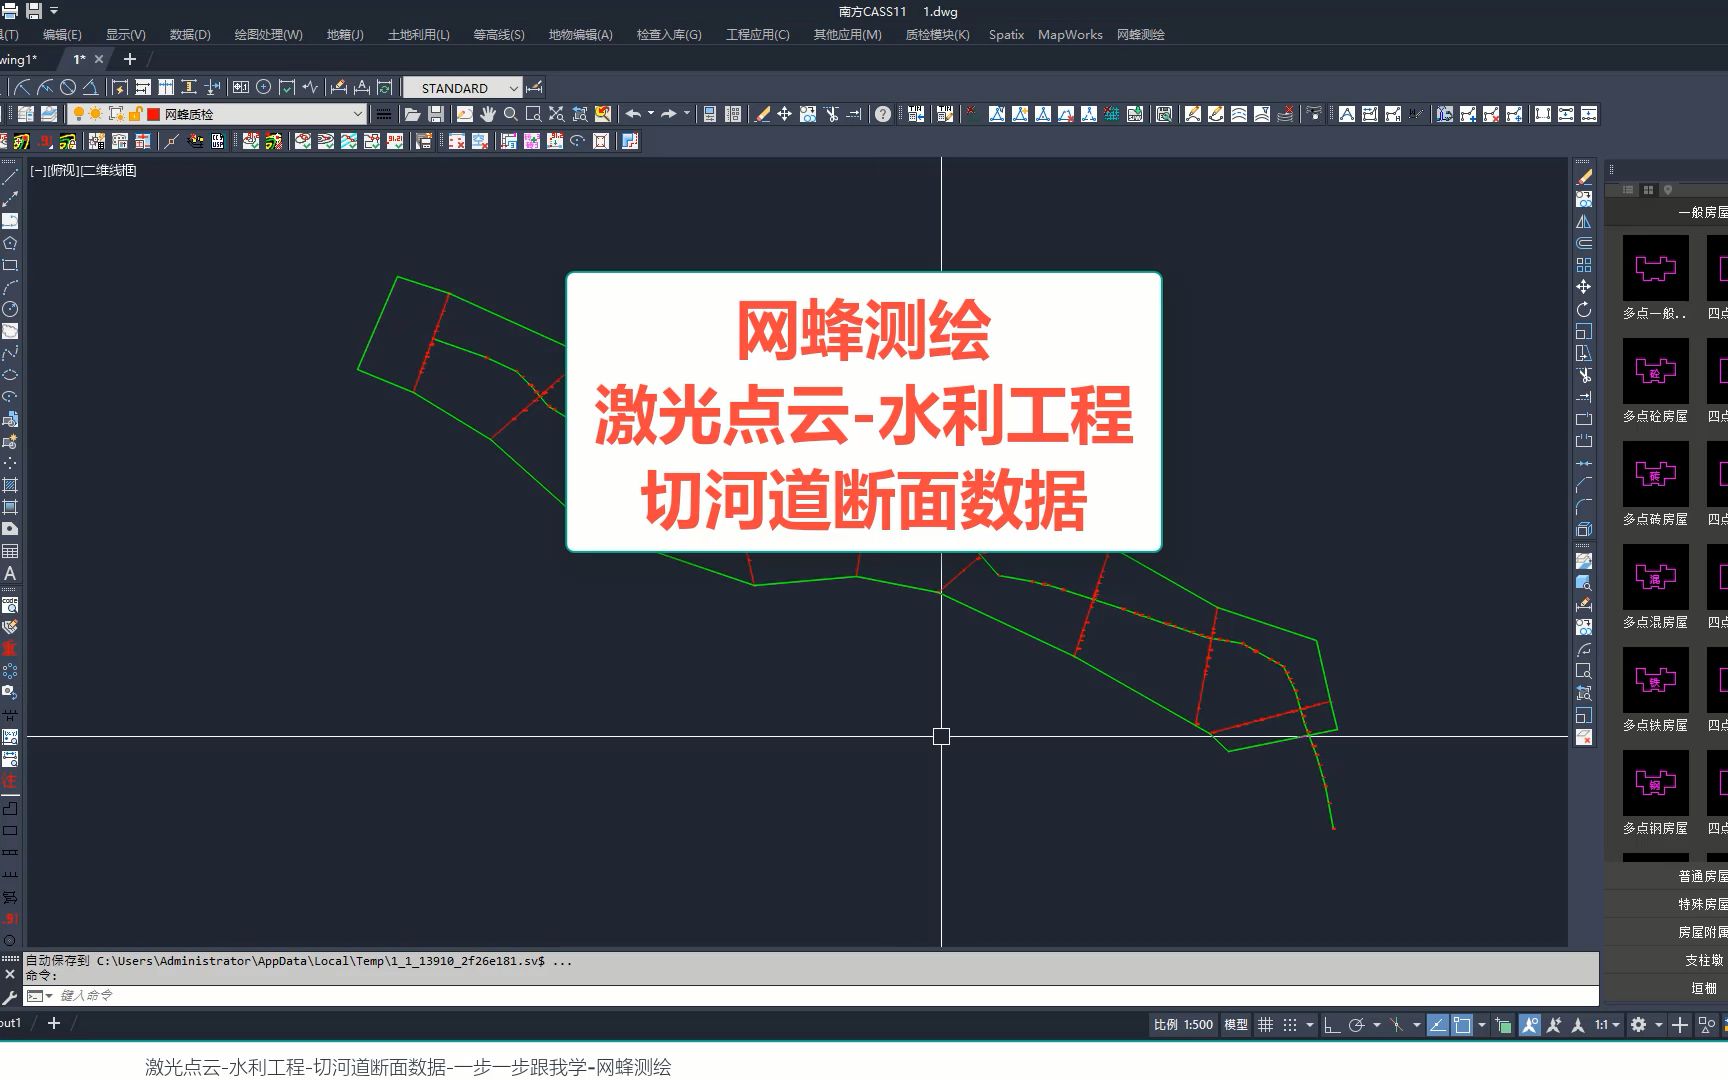
Task: Click the 比例 1:500 scale button
Action: point(1183,1024)
